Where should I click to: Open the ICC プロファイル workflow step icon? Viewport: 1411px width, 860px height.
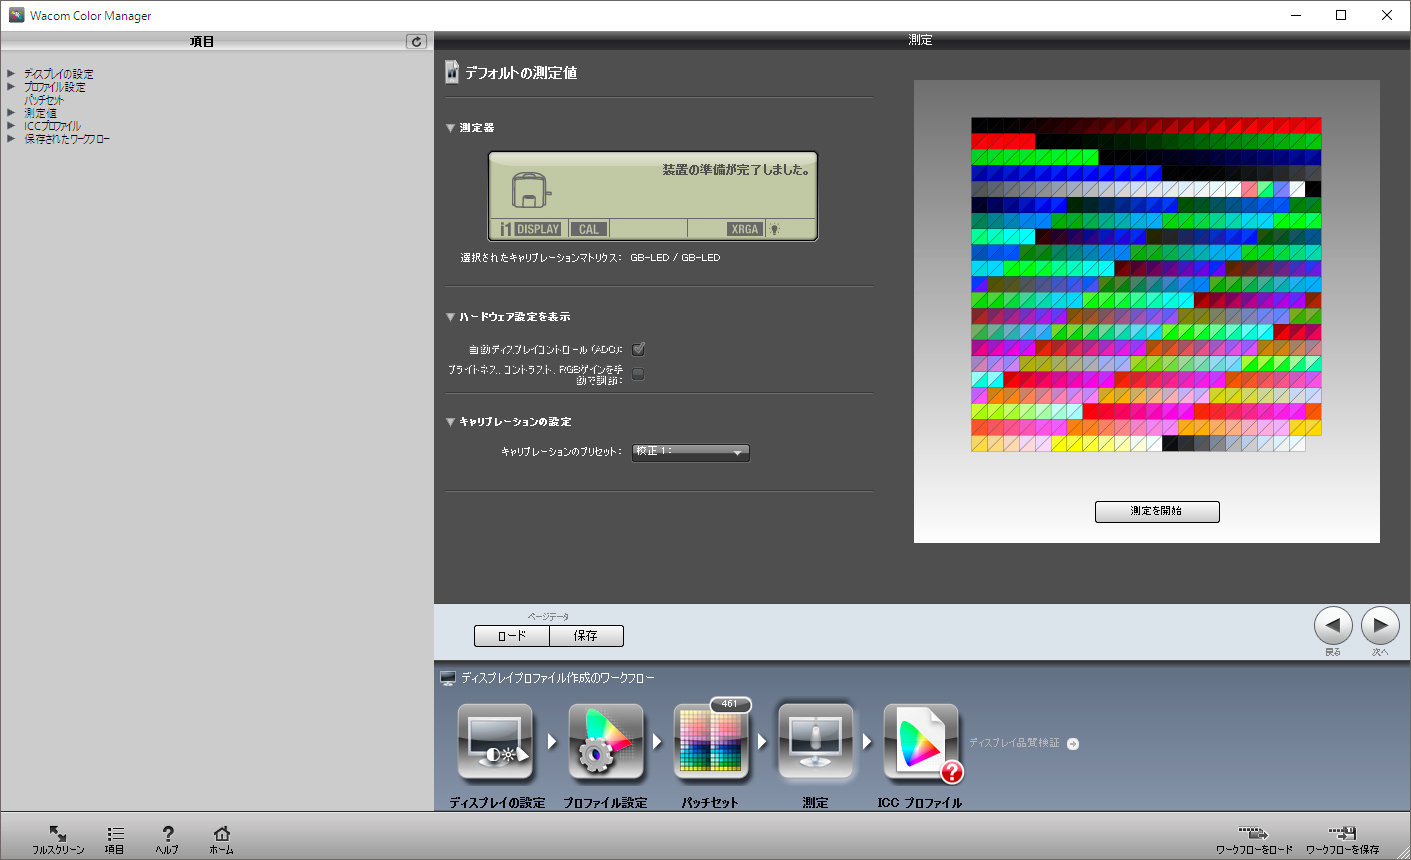(x=921, y=743)
